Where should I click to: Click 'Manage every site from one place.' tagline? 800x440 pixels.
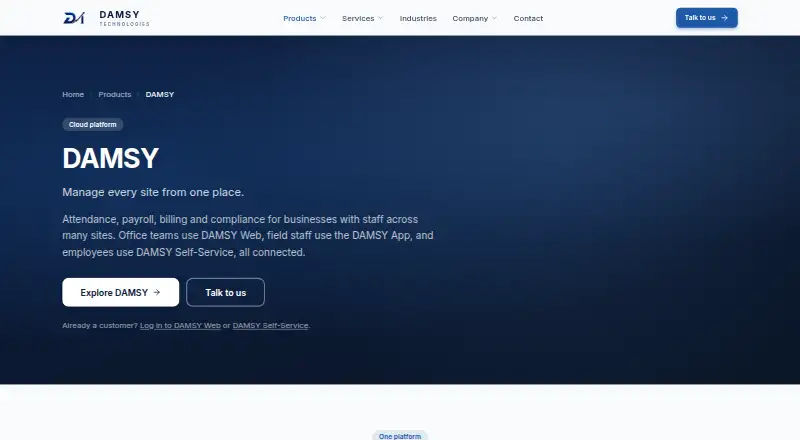[x=153, y=192]
